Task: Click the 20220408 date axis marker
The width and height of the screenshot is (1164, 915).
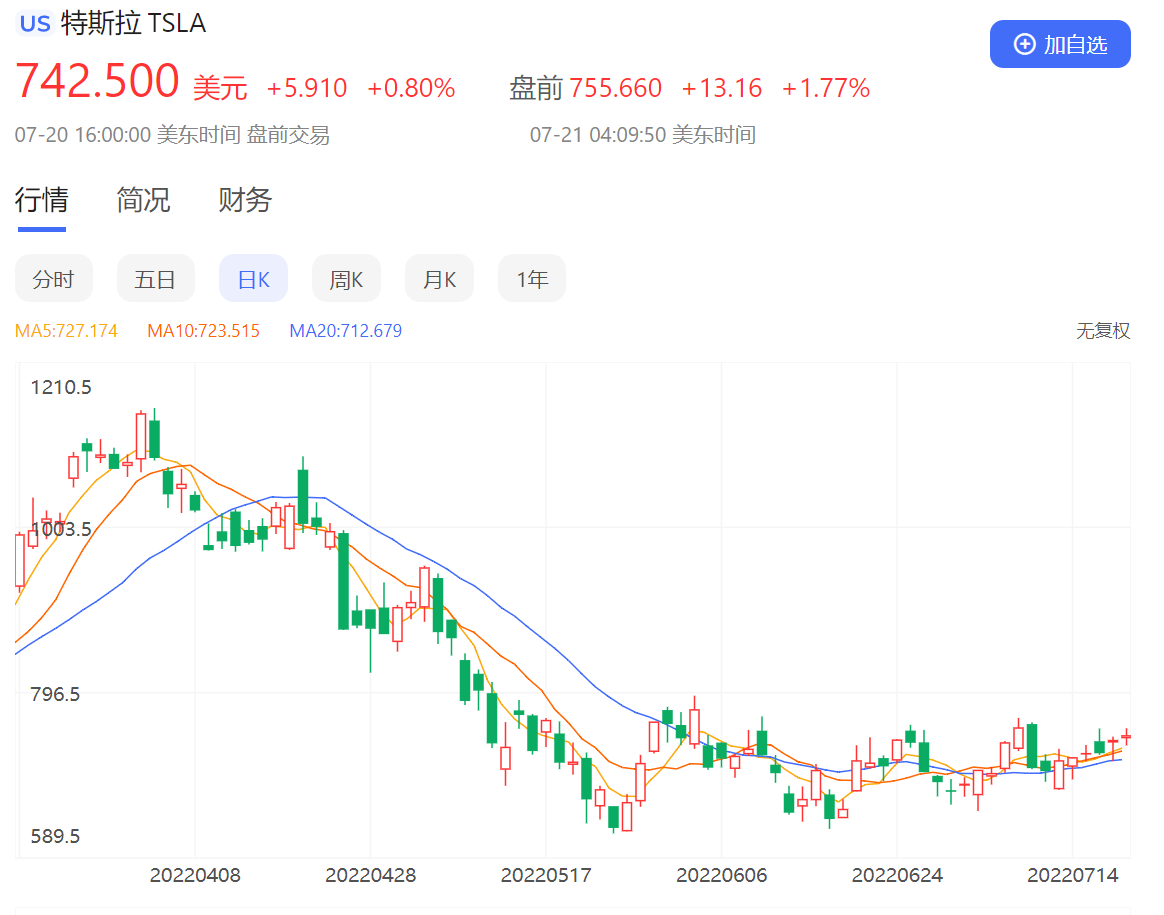Action: point(195,875)
